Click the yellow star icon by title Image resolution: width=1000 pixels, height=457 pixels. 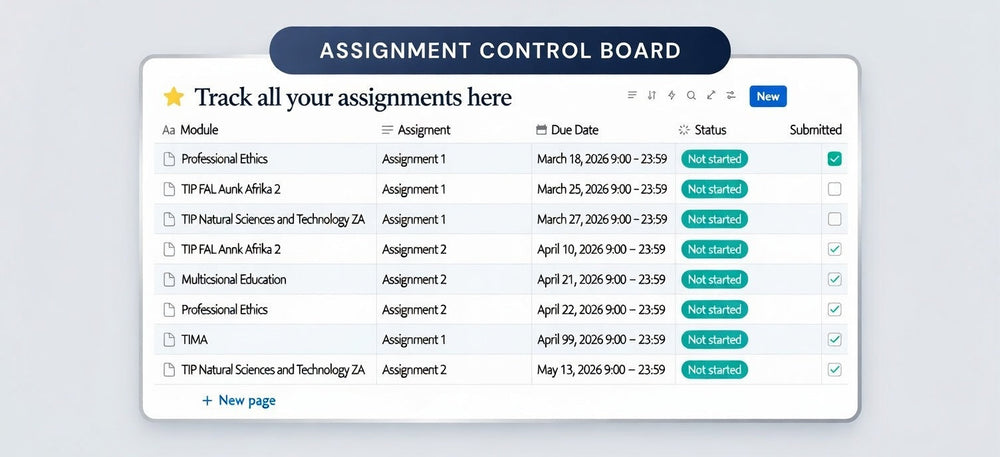click(173, 97)
